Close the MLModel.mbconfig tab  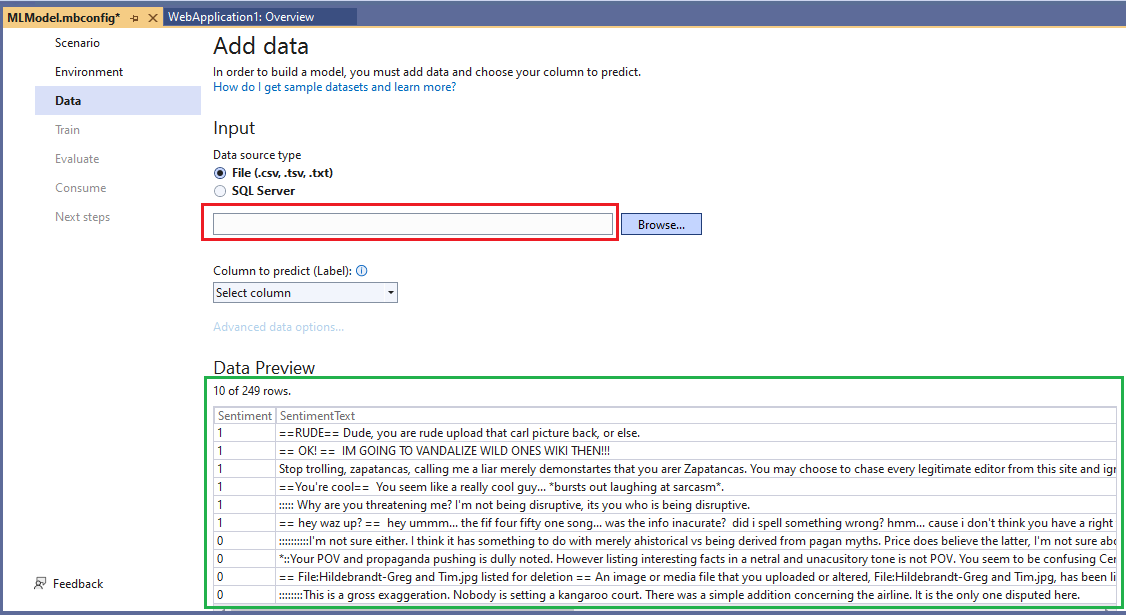click(x=152, y=16)
